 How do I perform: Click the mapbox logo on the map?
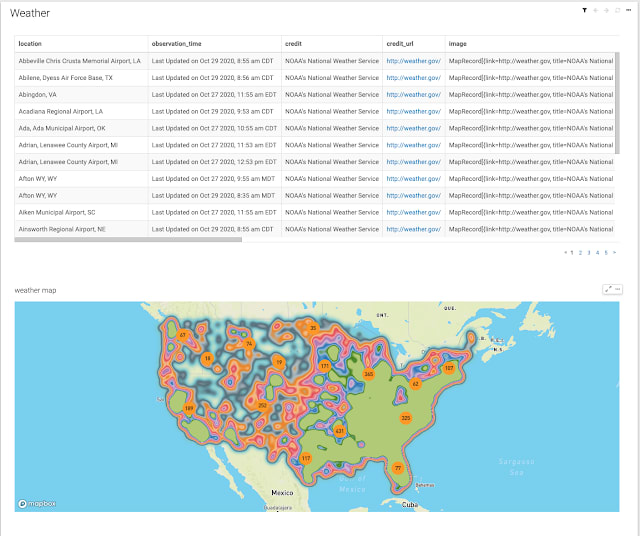pyautogui.click(x=37, y=504)
